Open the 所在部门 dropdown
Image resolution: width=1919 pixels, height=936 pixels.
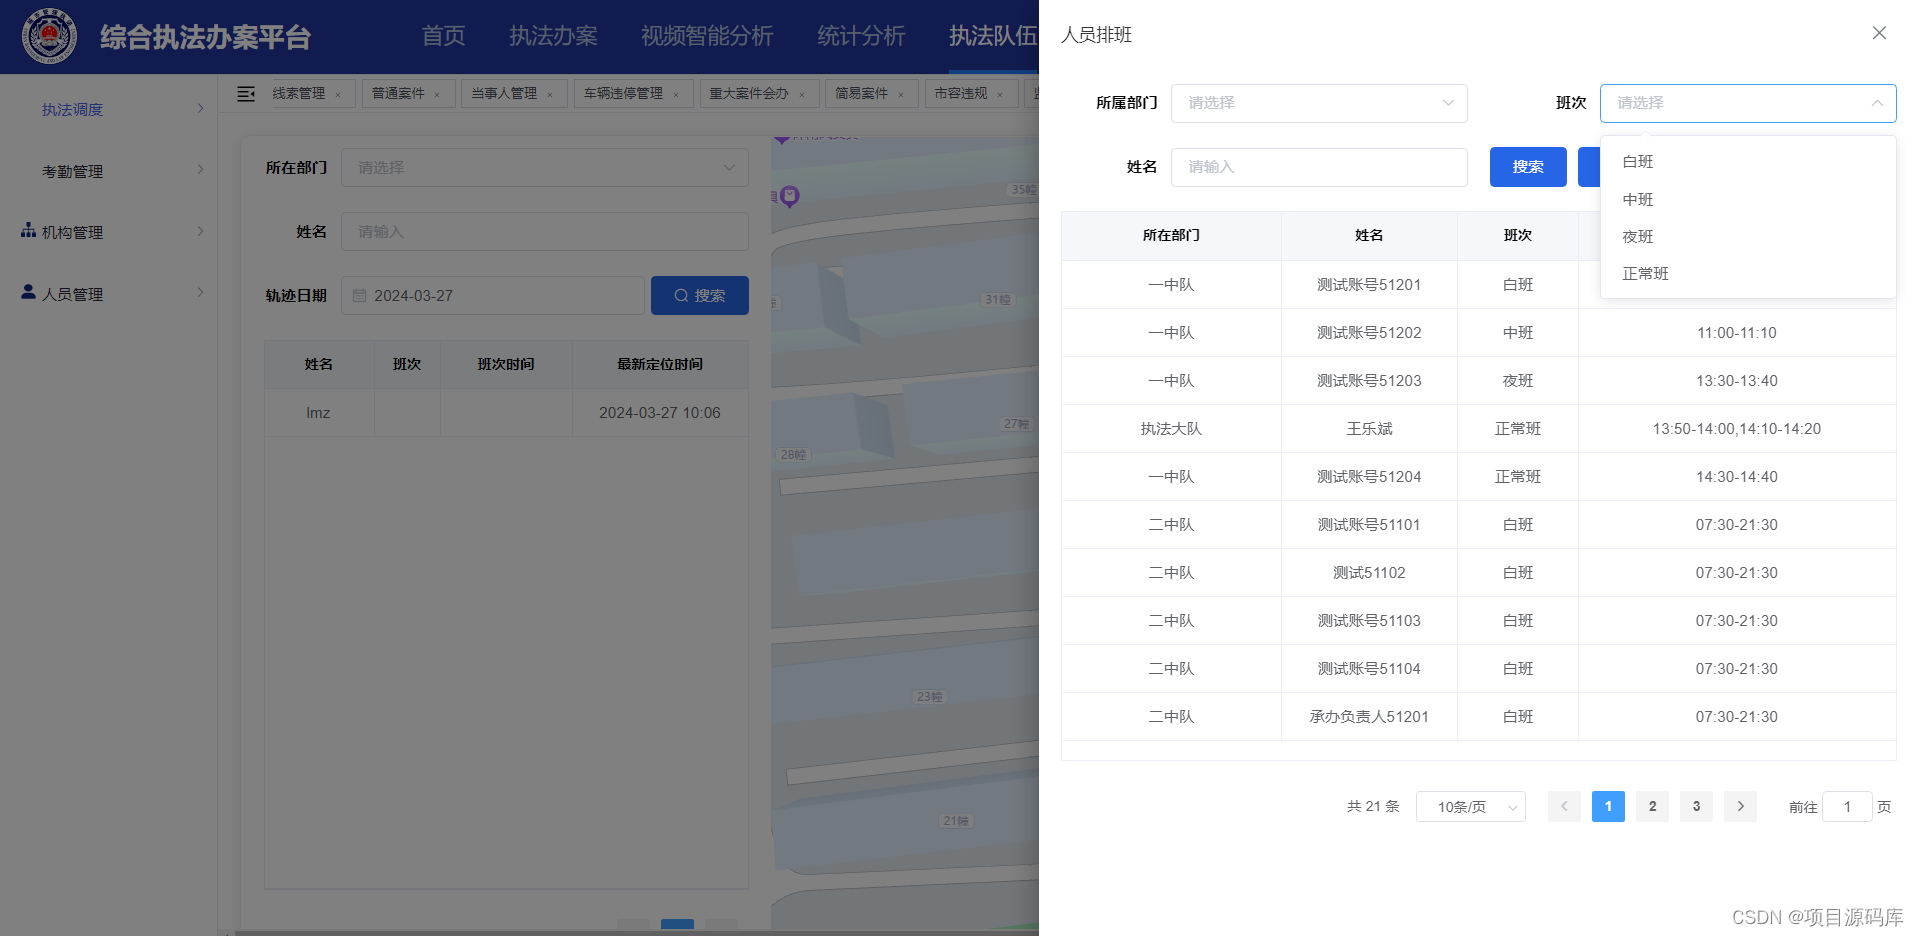click(545, 167)
